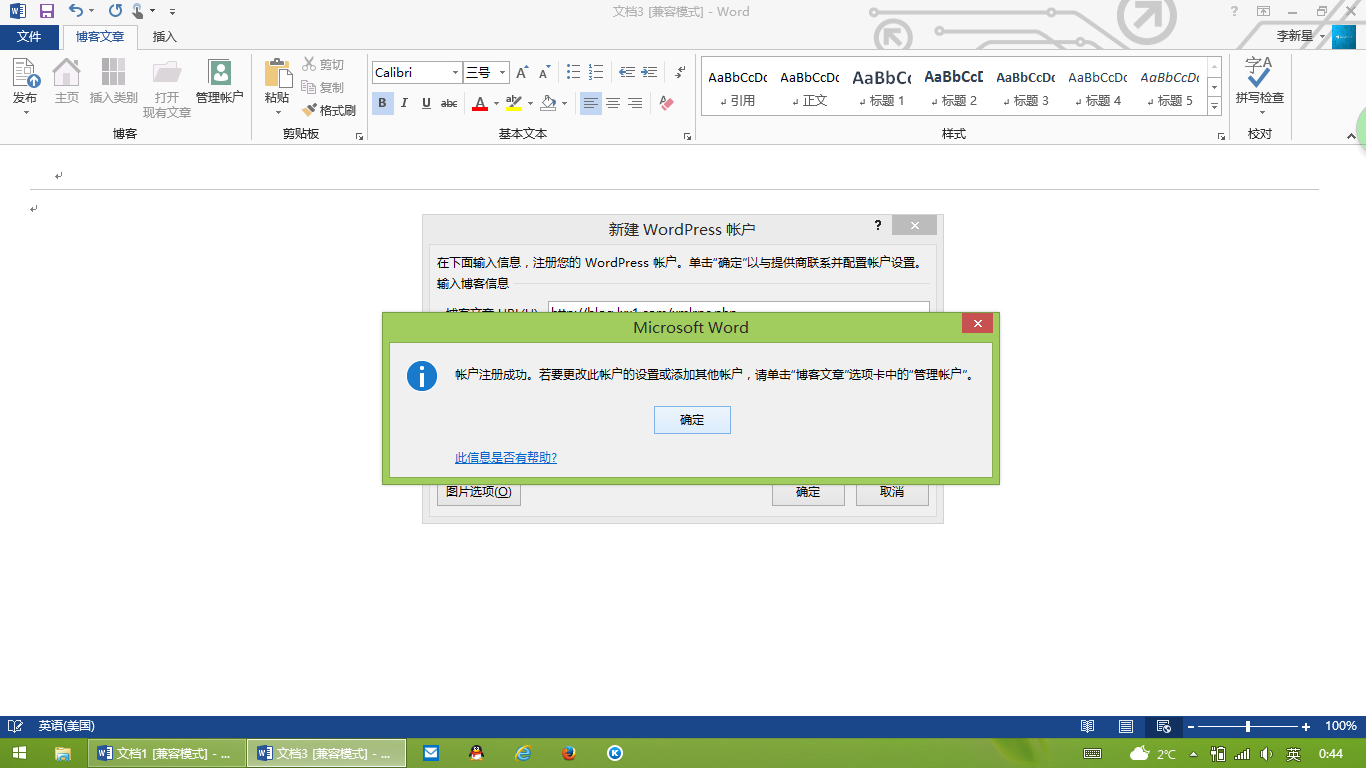Open the Basic Text dialog launcher

[687, 136]
